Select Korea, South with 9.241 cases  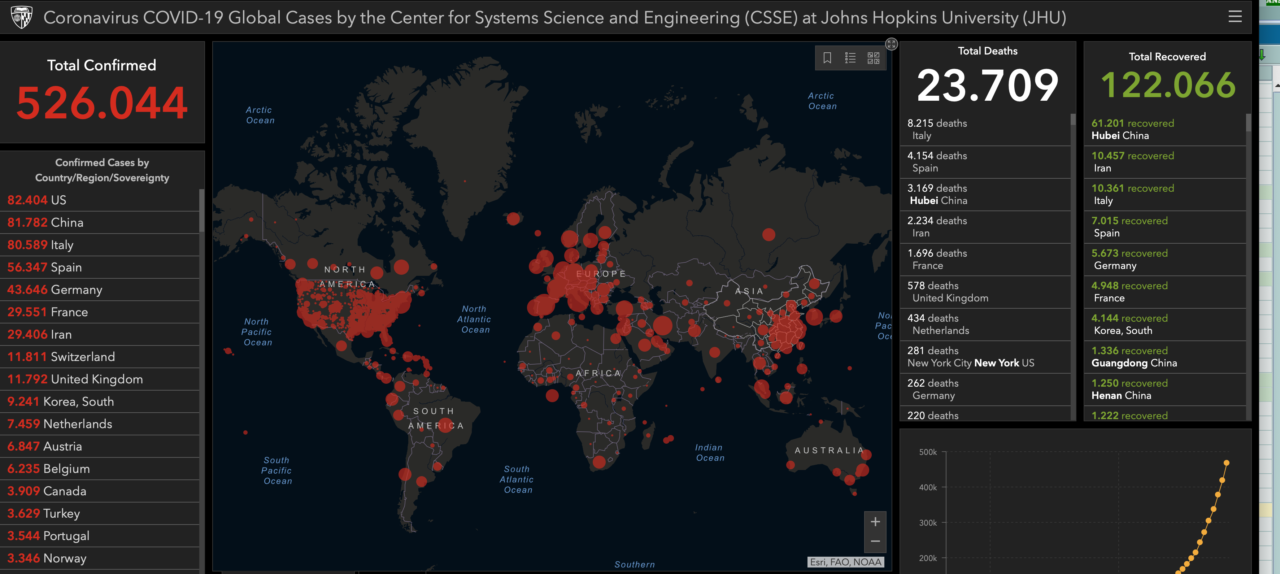[x=101, y=401]
